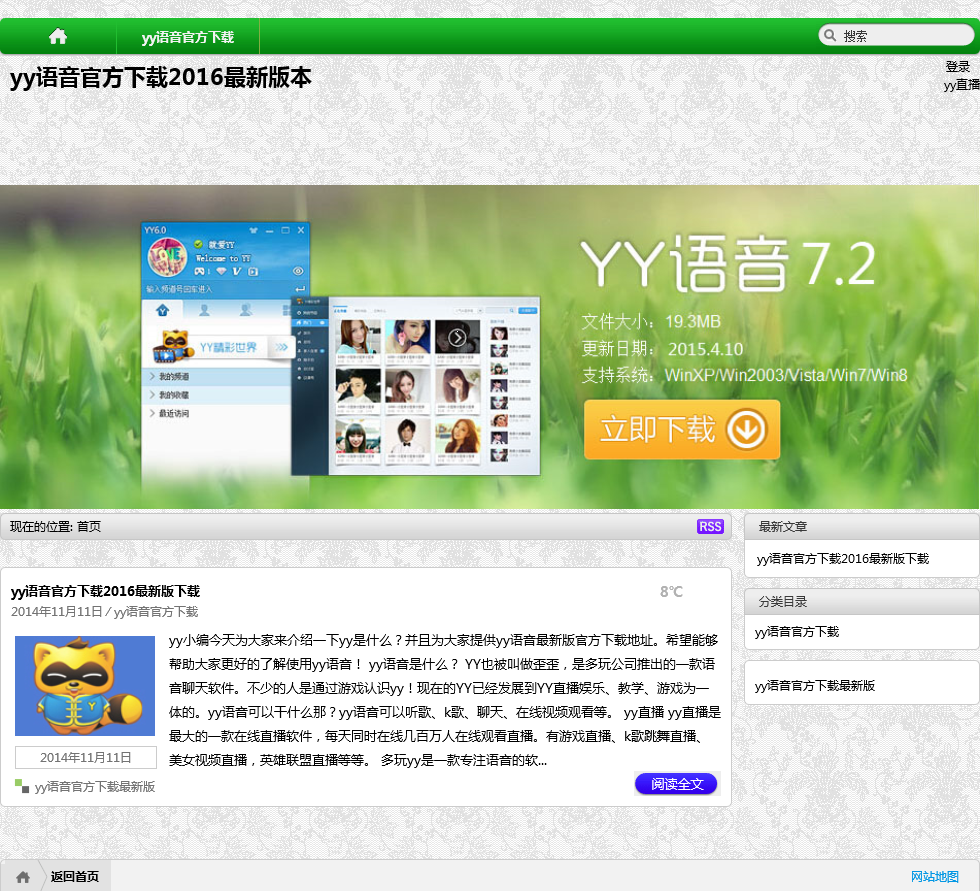Click the search magnifier icon
Viewport: 980px width, 891px height.
[x=830, y=35]
